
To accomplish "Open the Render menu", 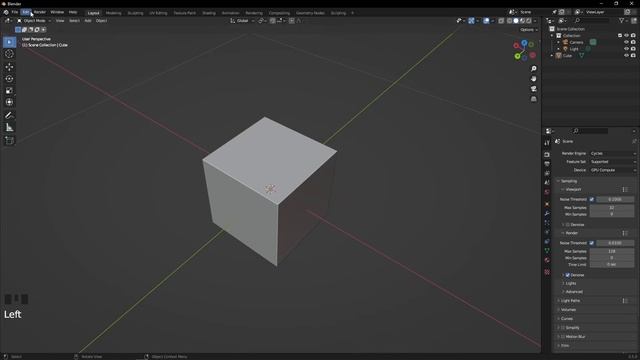I will (40, 12).
